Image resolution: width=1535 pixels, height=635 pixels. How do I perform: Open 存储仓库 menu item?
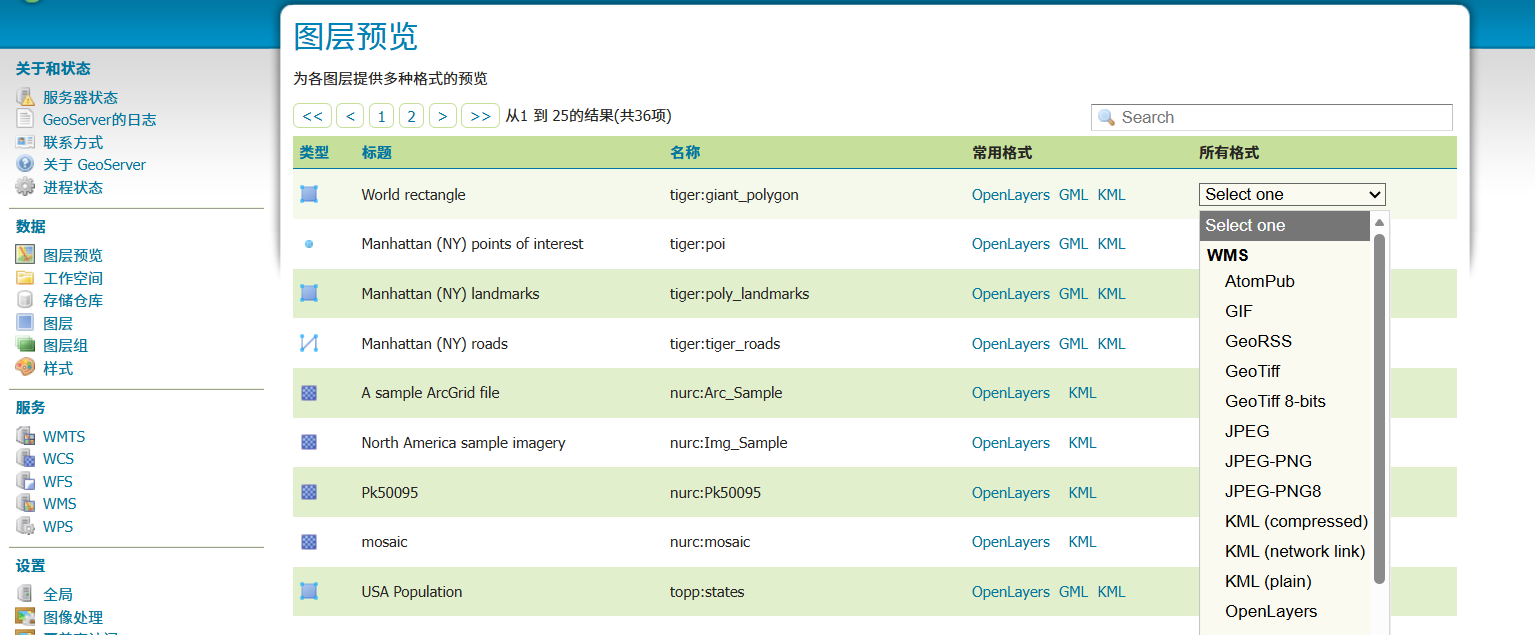(x=73, y=300)
